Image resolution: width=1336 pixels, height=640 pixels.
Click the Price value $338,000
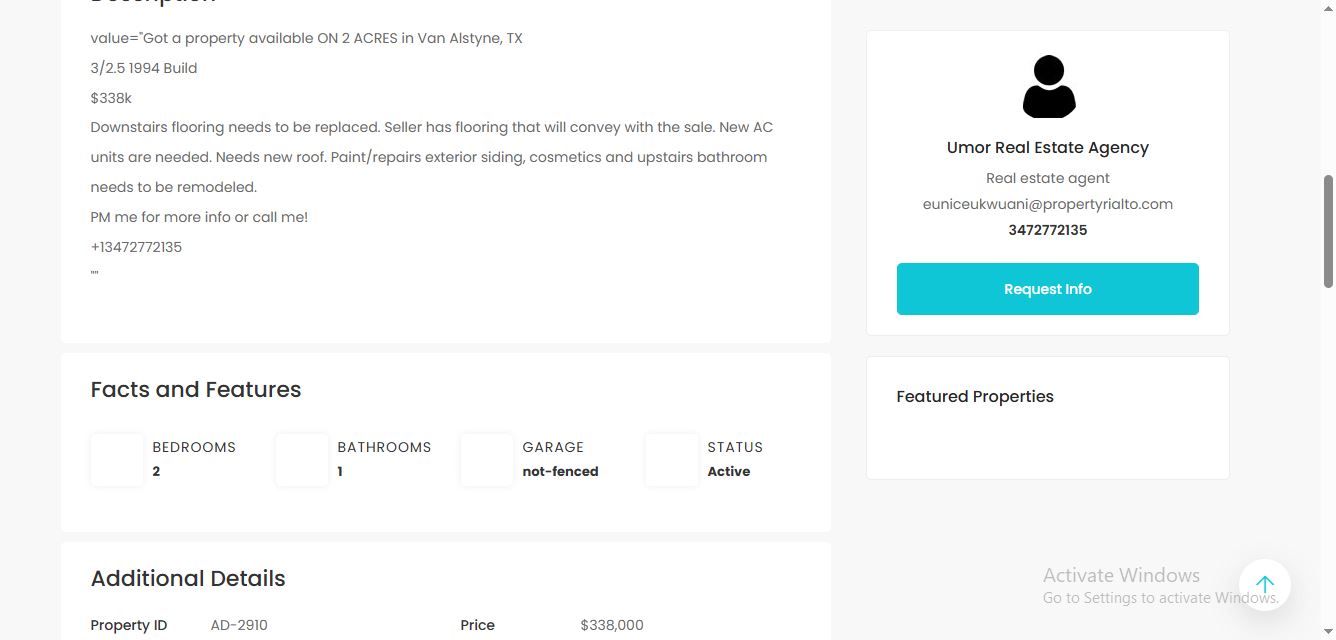[612, 625]
